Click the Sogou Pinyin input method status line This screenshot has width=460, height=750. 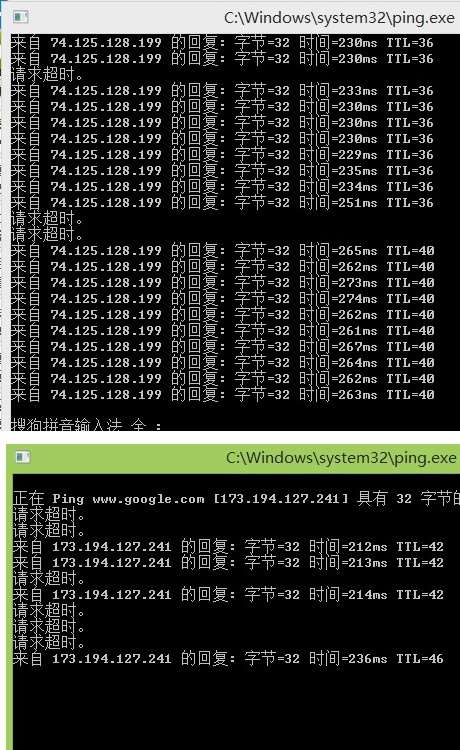pos(86,424)
